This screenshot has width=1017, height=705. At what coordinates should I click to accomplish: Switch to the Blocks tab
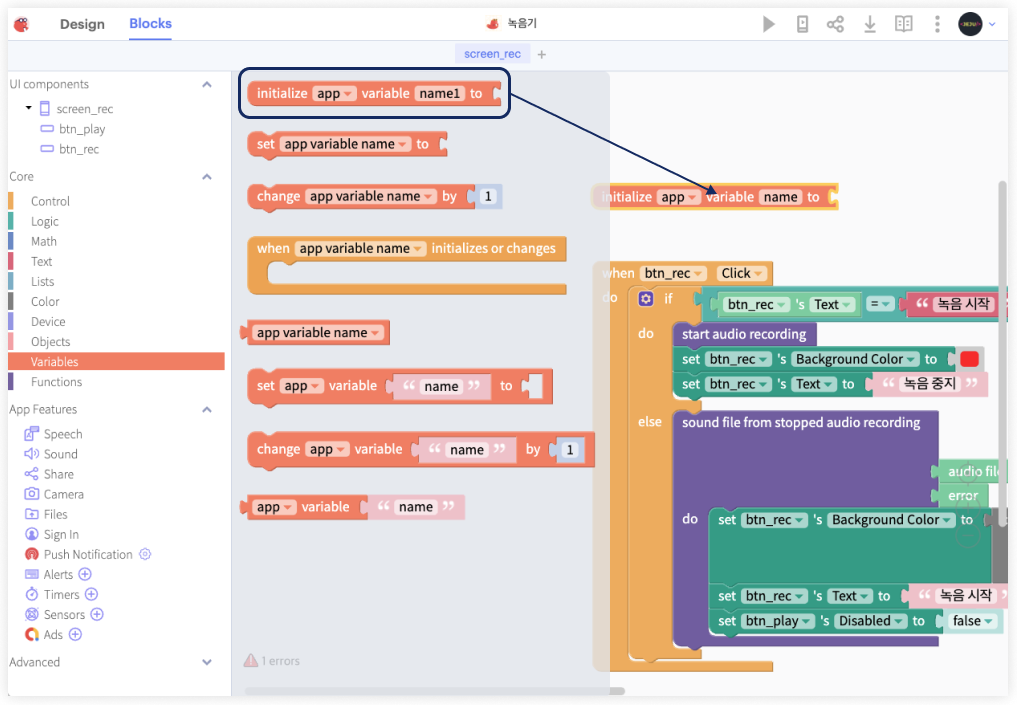click(150, 23)
